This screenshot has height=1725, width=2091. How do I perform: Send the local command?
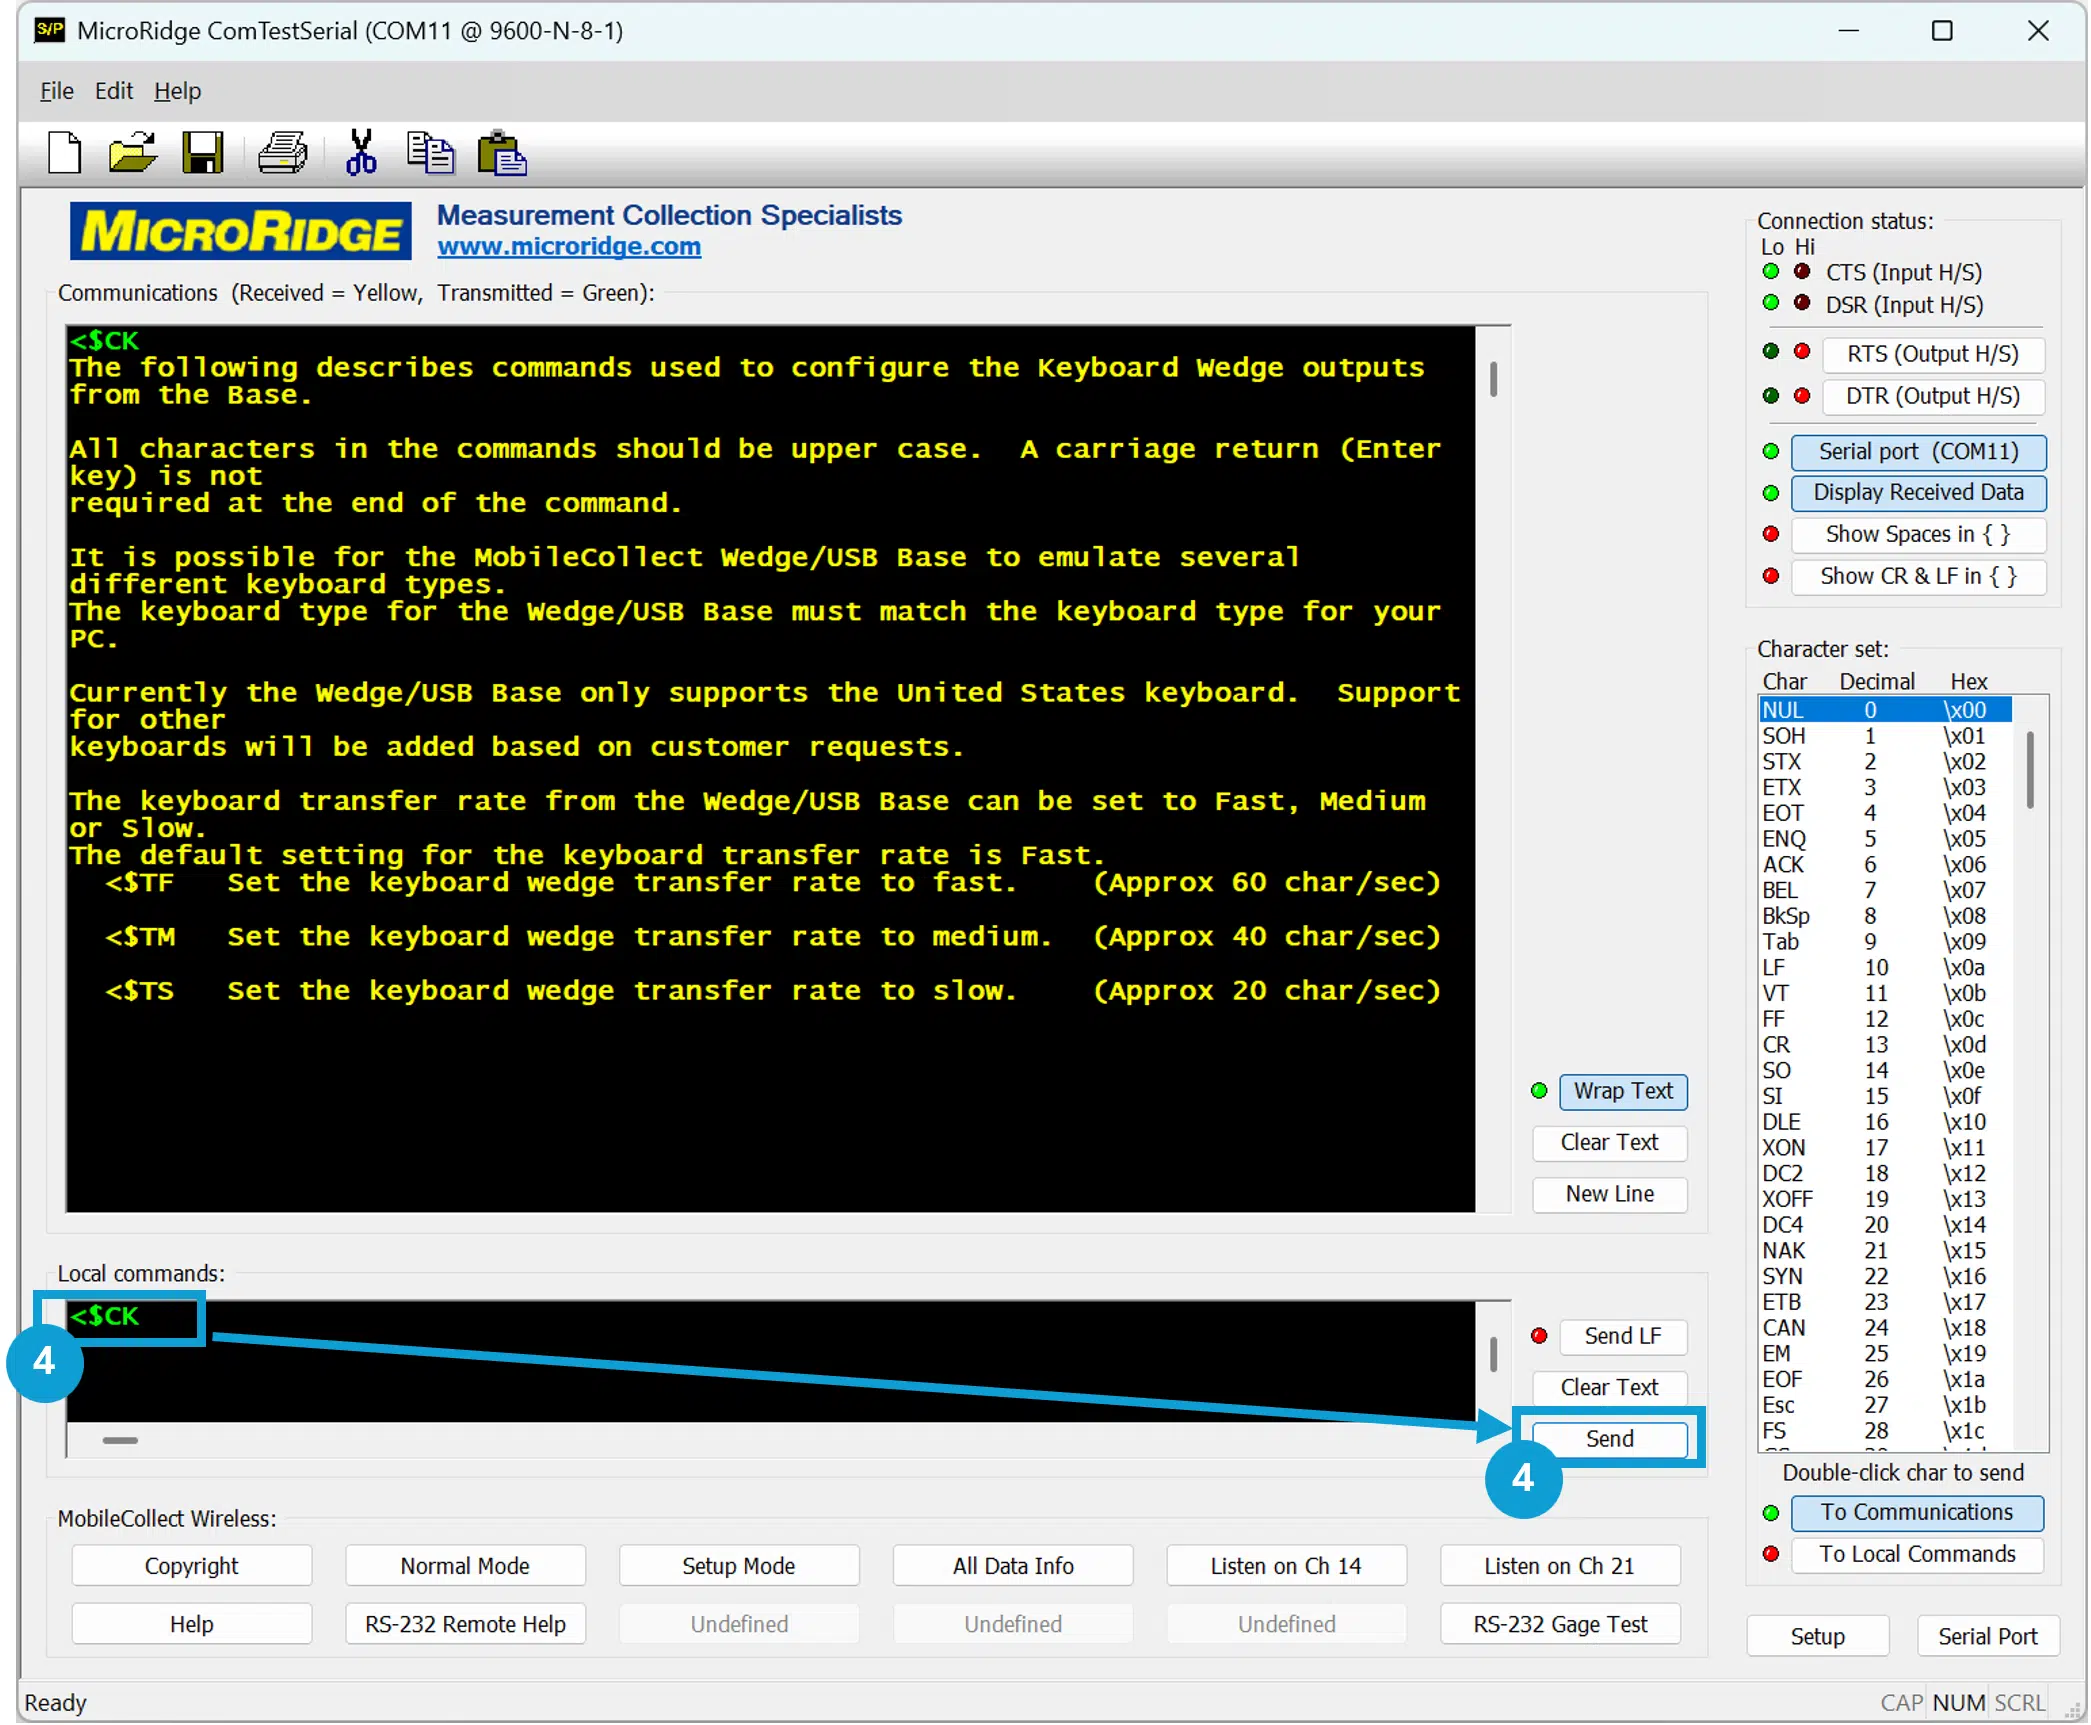[1609, 1439]
